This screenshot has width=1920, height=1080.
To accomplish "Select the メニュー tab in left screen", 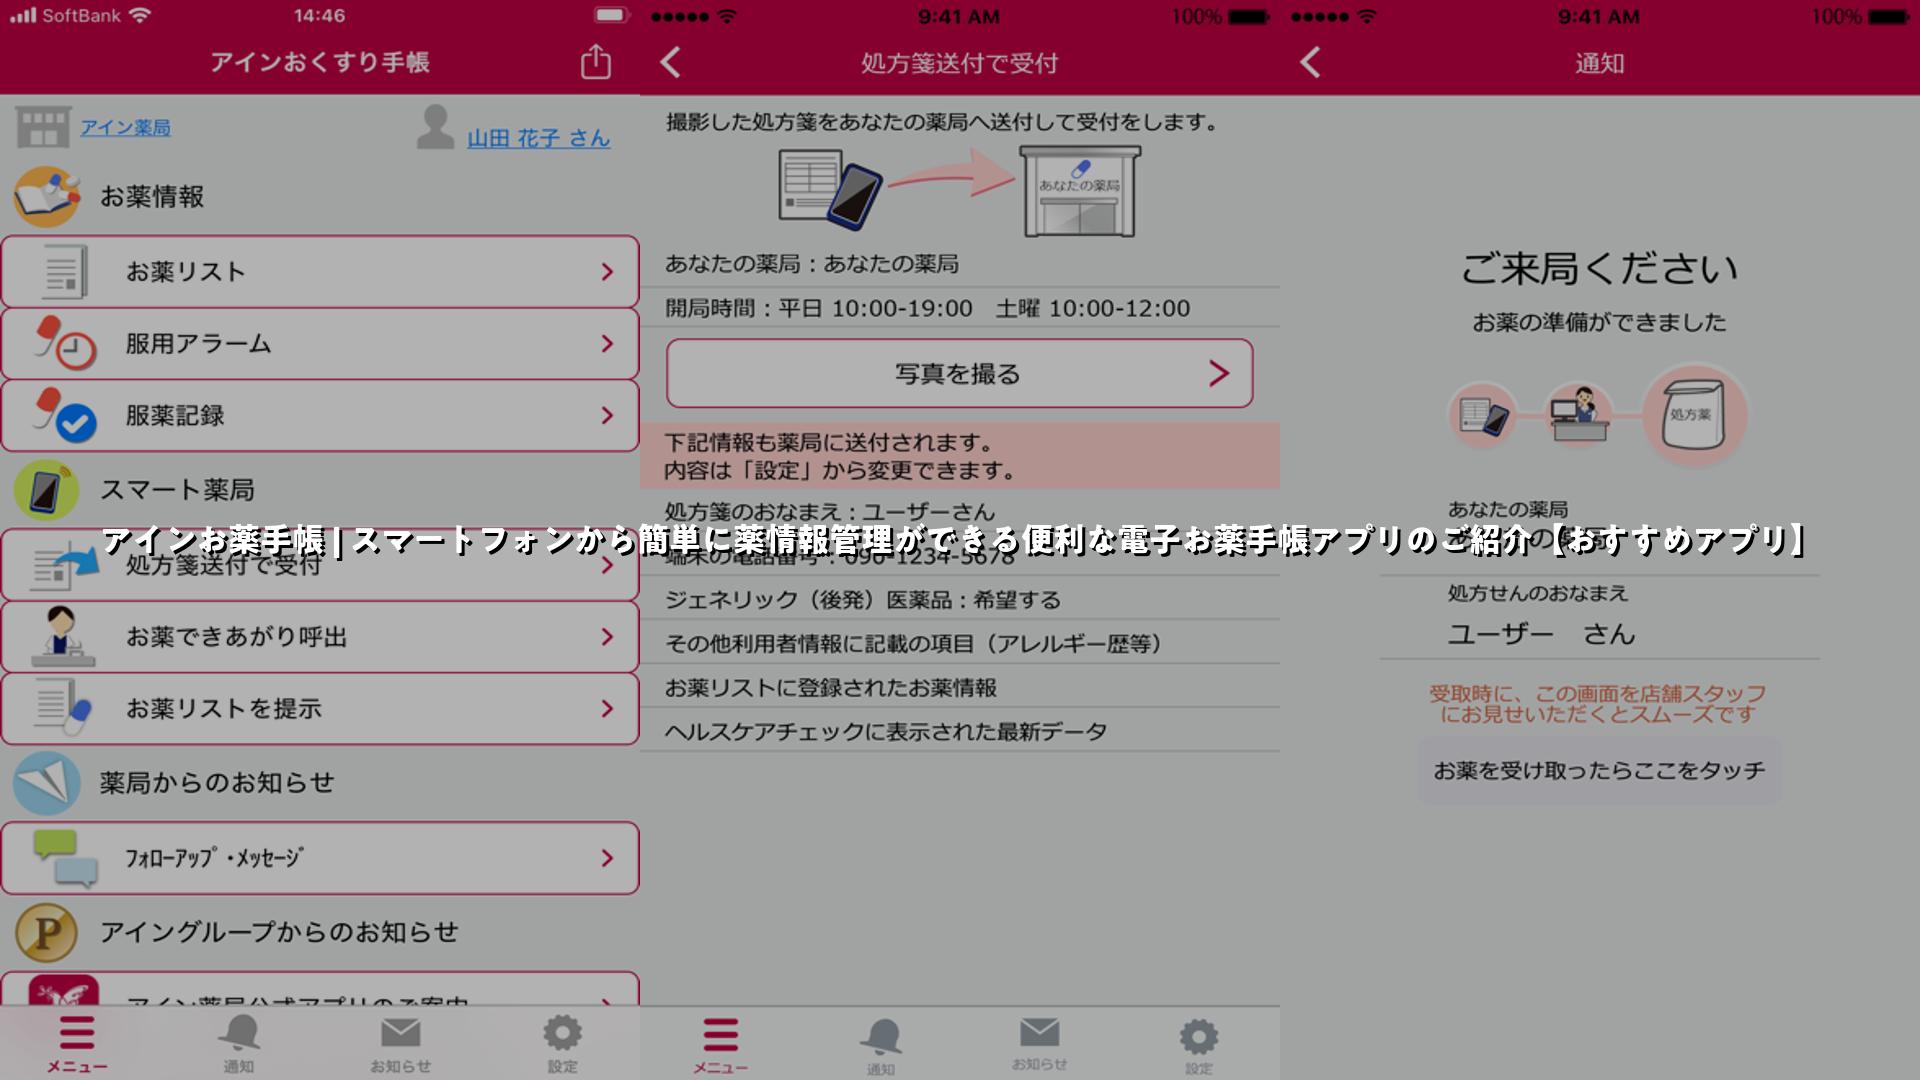I will pos(77,1044).
